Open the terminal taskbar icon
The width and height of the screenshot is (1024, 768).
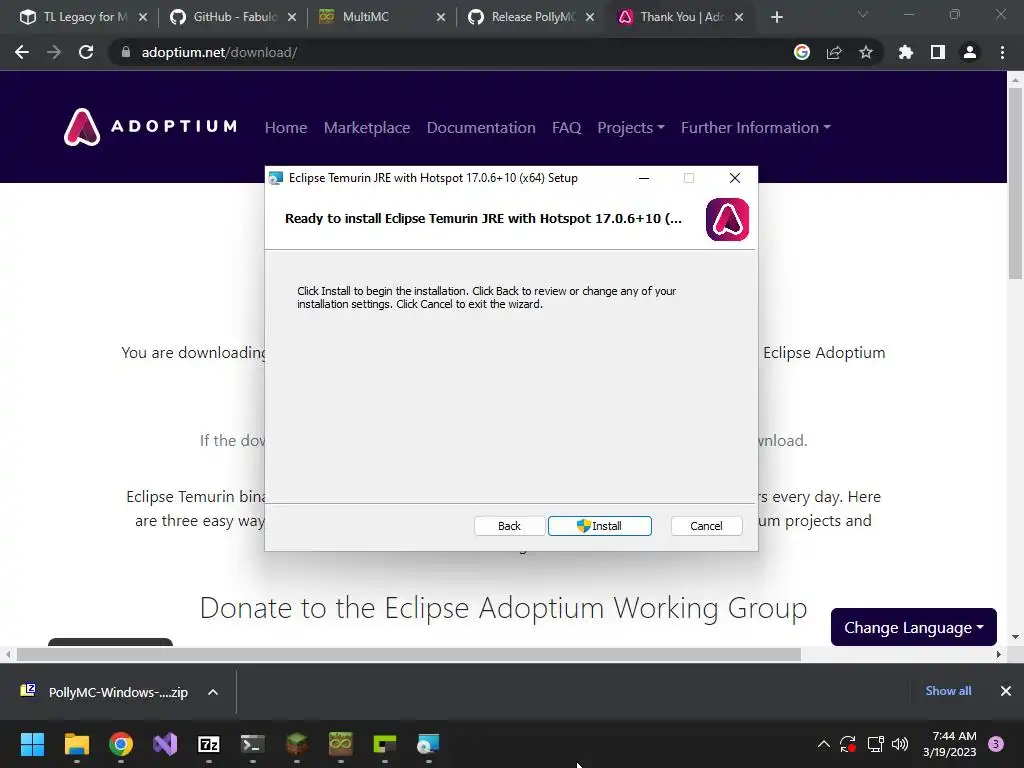(253, 744)
